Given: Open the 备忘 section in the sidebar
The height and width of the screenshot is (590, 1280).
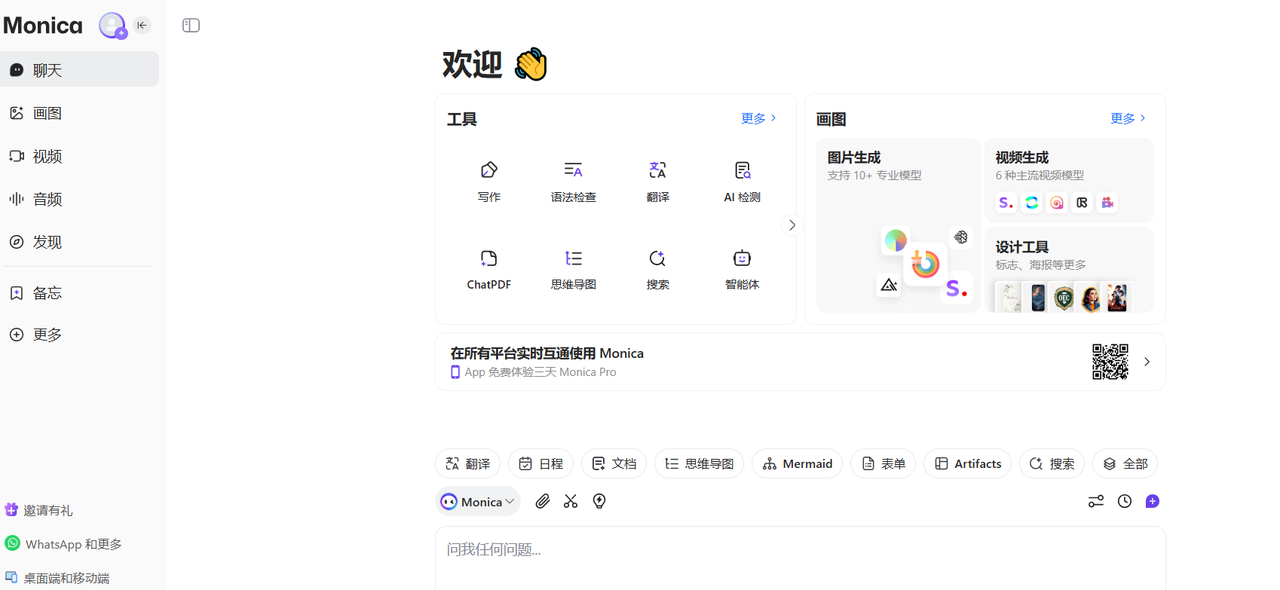Looking at the screenshot, I should [79, 293].
